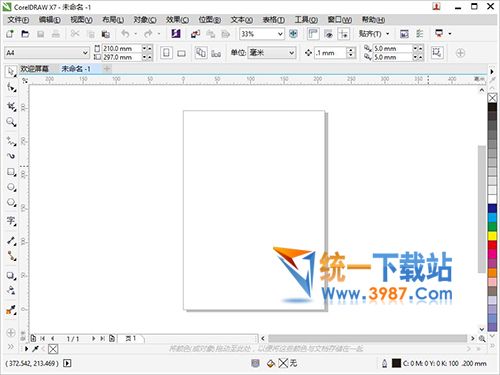The height and width of the screenshot is (375, 500).
Task: Import a file using the Import icon
Action: (x=195, y=34)
